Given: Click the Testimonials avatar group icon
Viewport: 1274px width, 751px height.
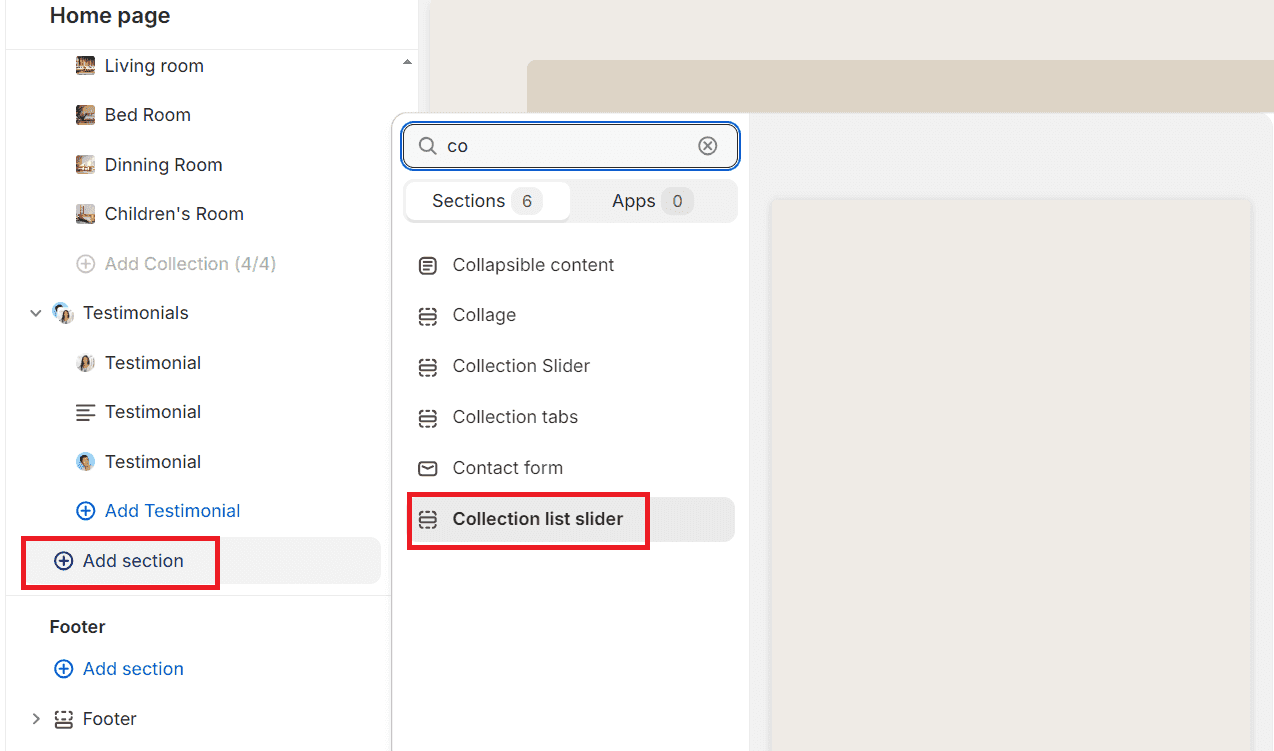Looking at the screenshot, I should (63, 314).
